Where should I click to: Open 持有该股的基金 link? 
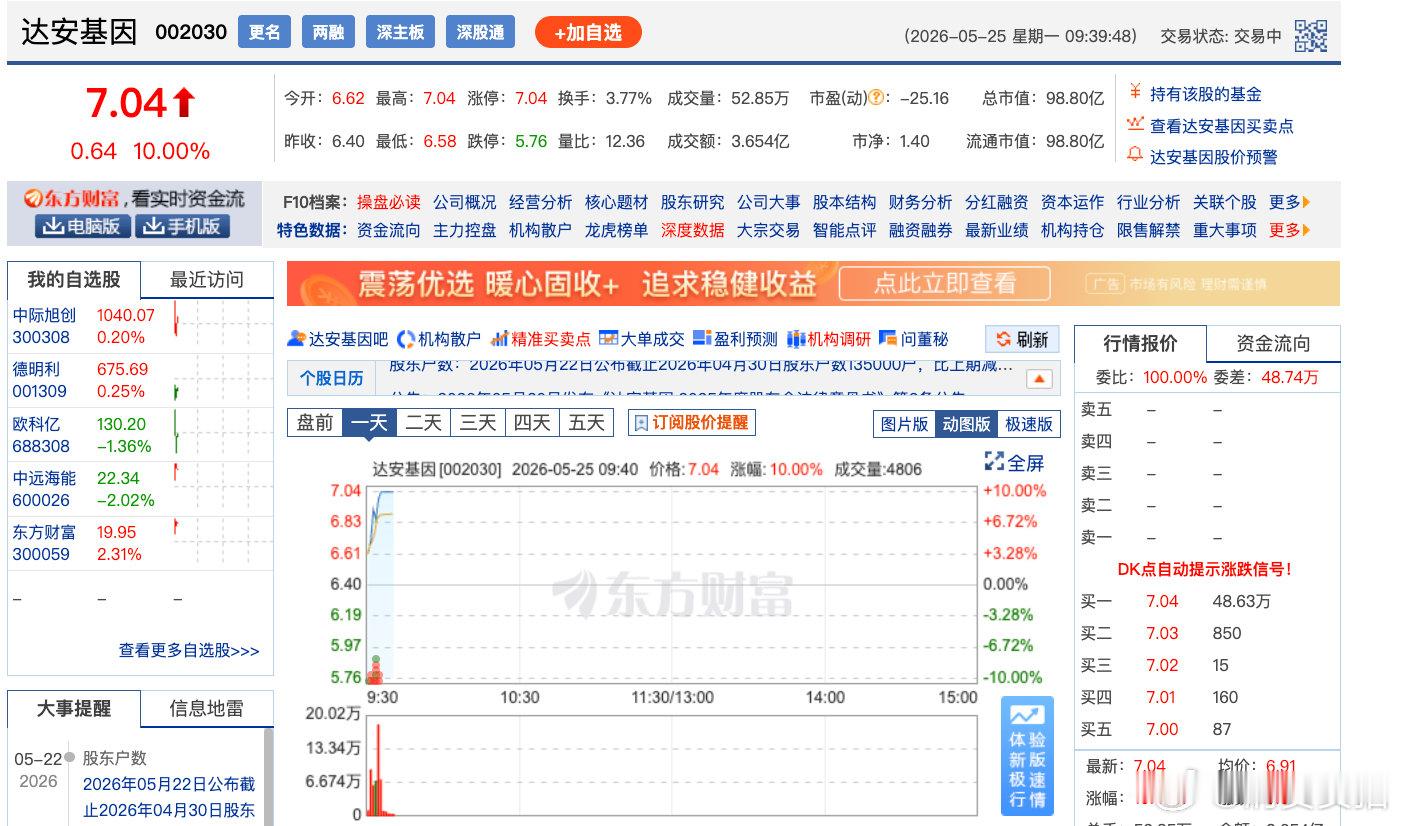pyautogui.click(x=1206, y=94)
